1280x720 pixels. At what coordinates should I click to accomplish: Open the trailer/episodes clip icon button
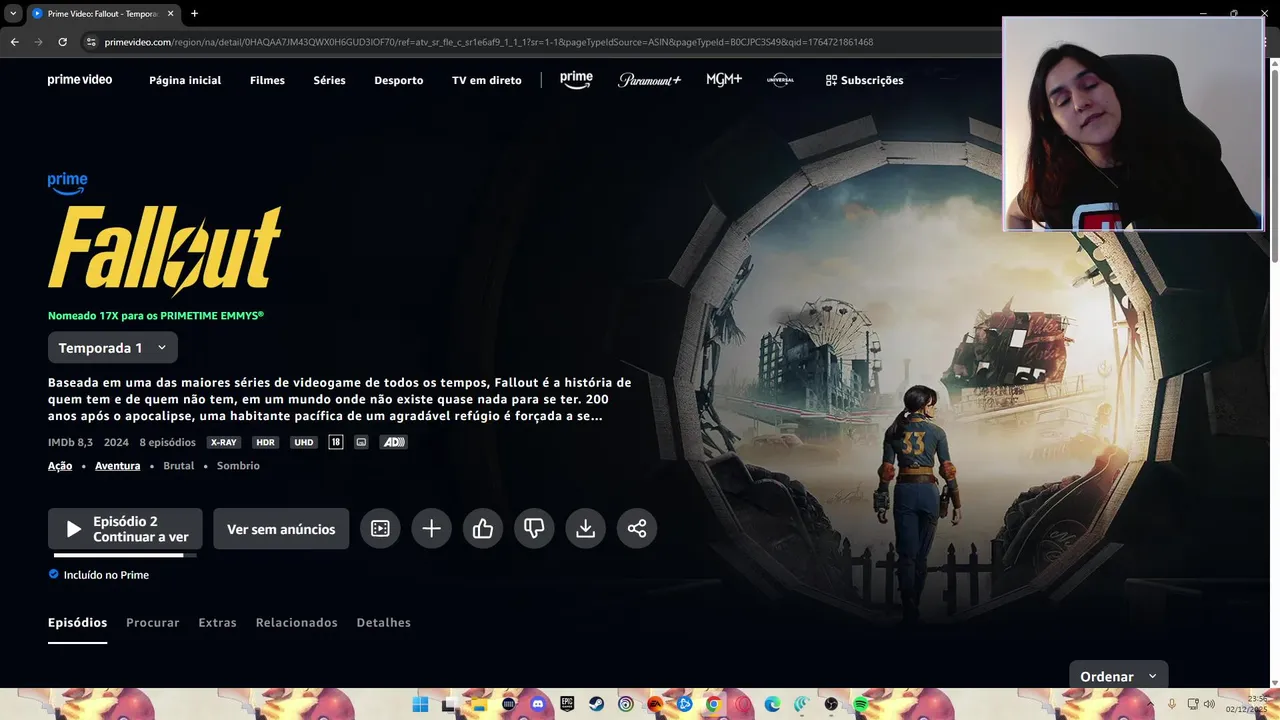tap(380, 529)
